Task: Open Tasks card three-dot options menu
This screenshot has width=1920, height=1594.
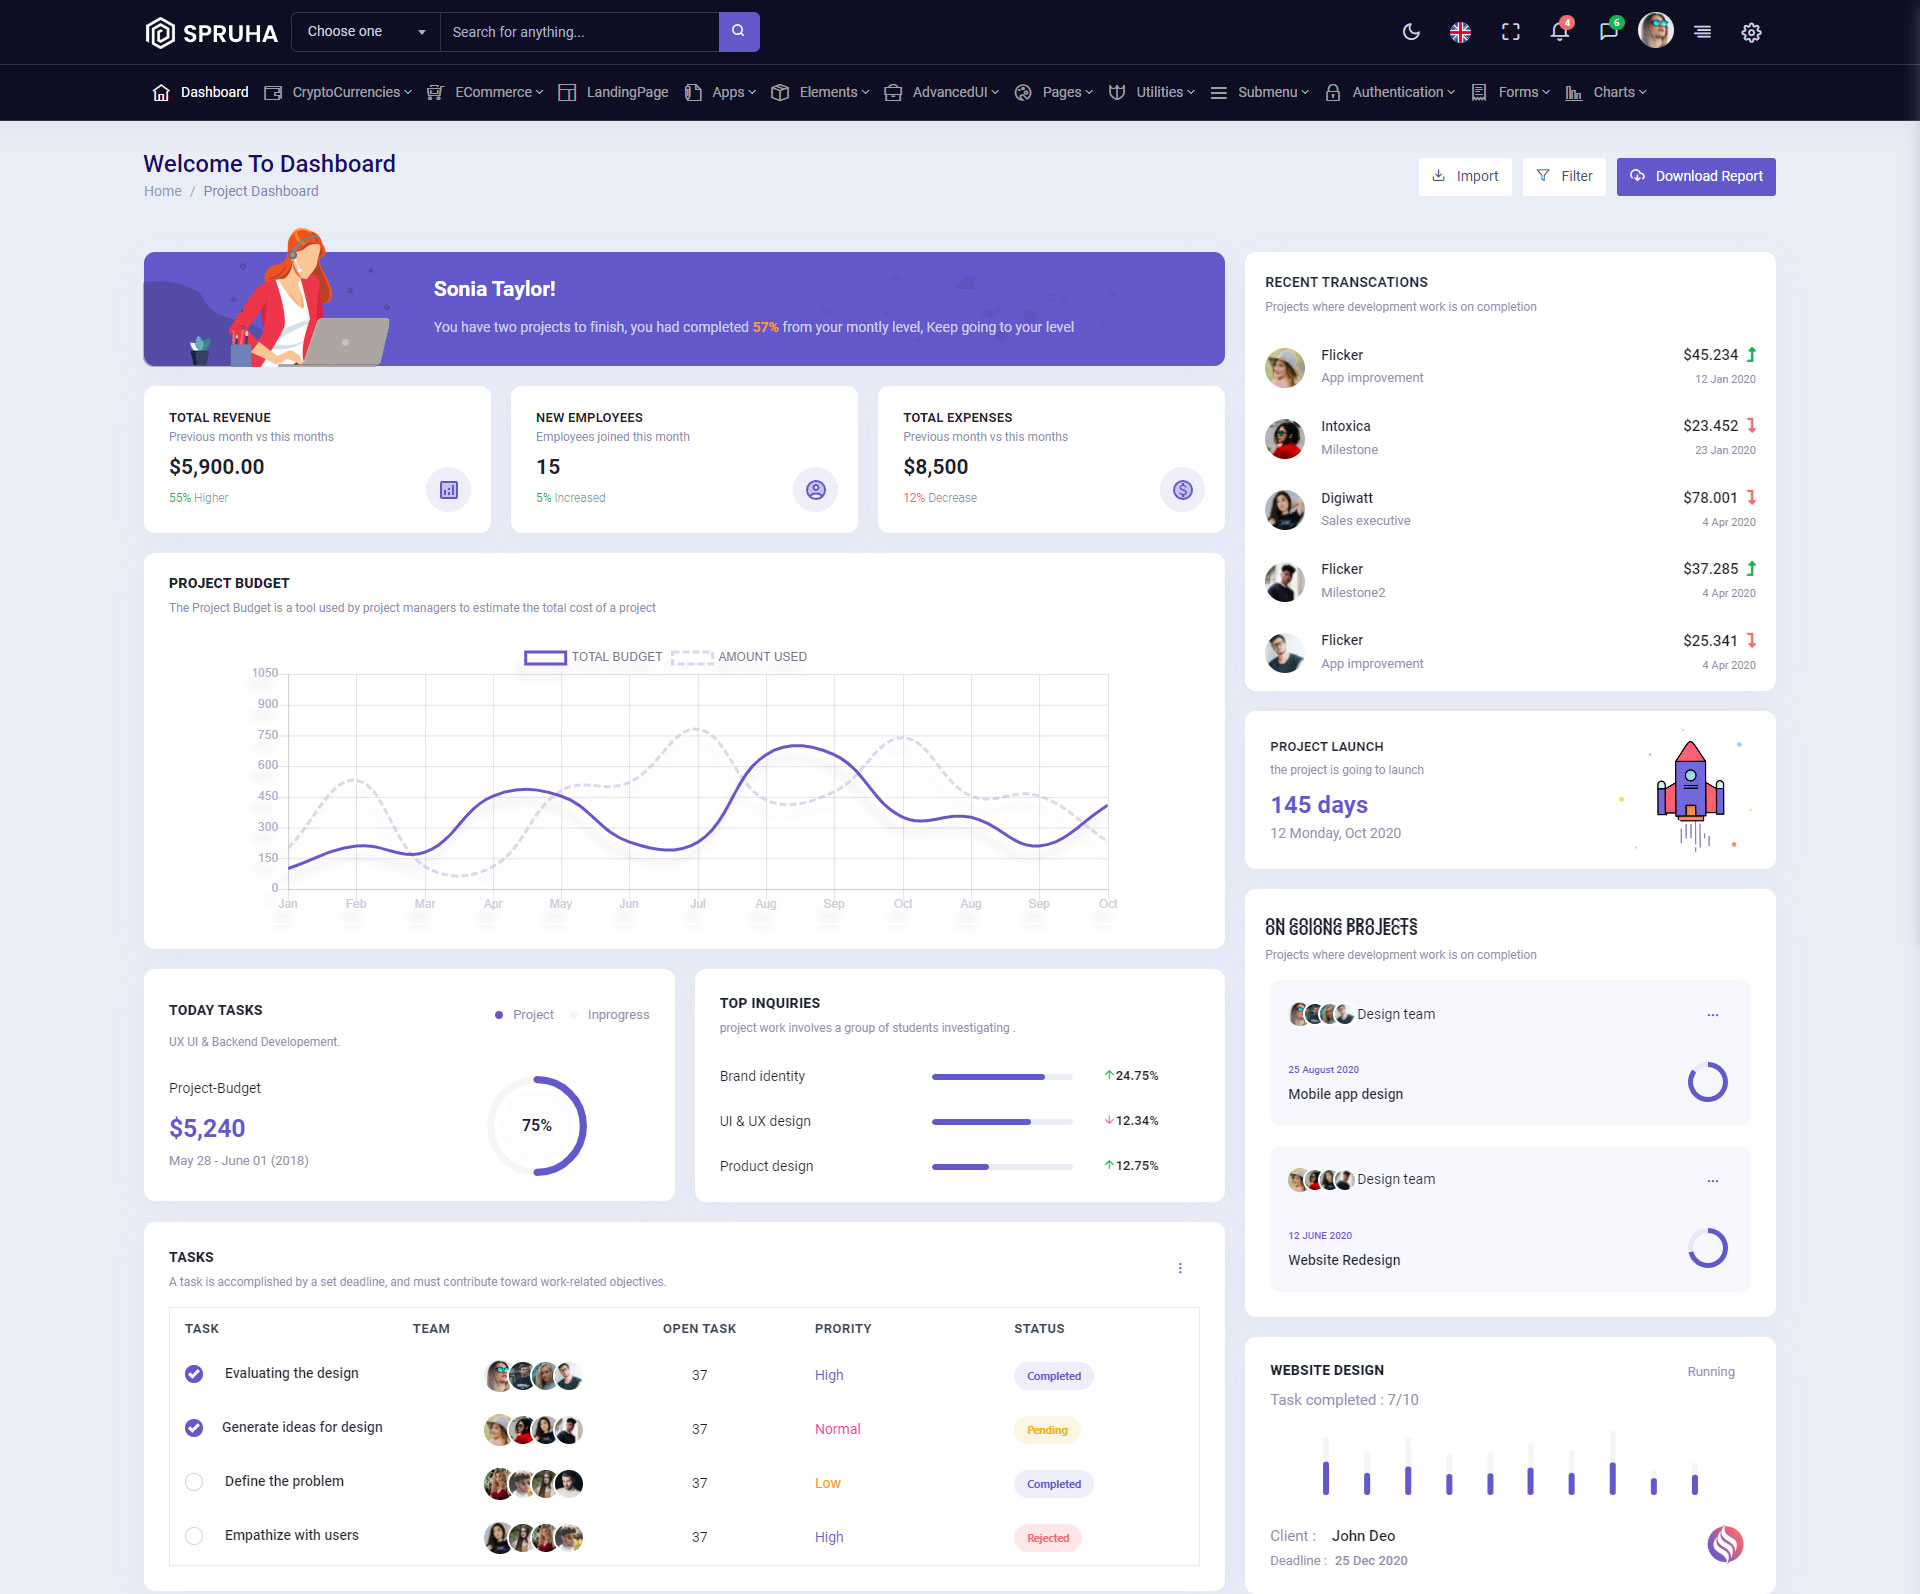Action: pos(1180,1268)
